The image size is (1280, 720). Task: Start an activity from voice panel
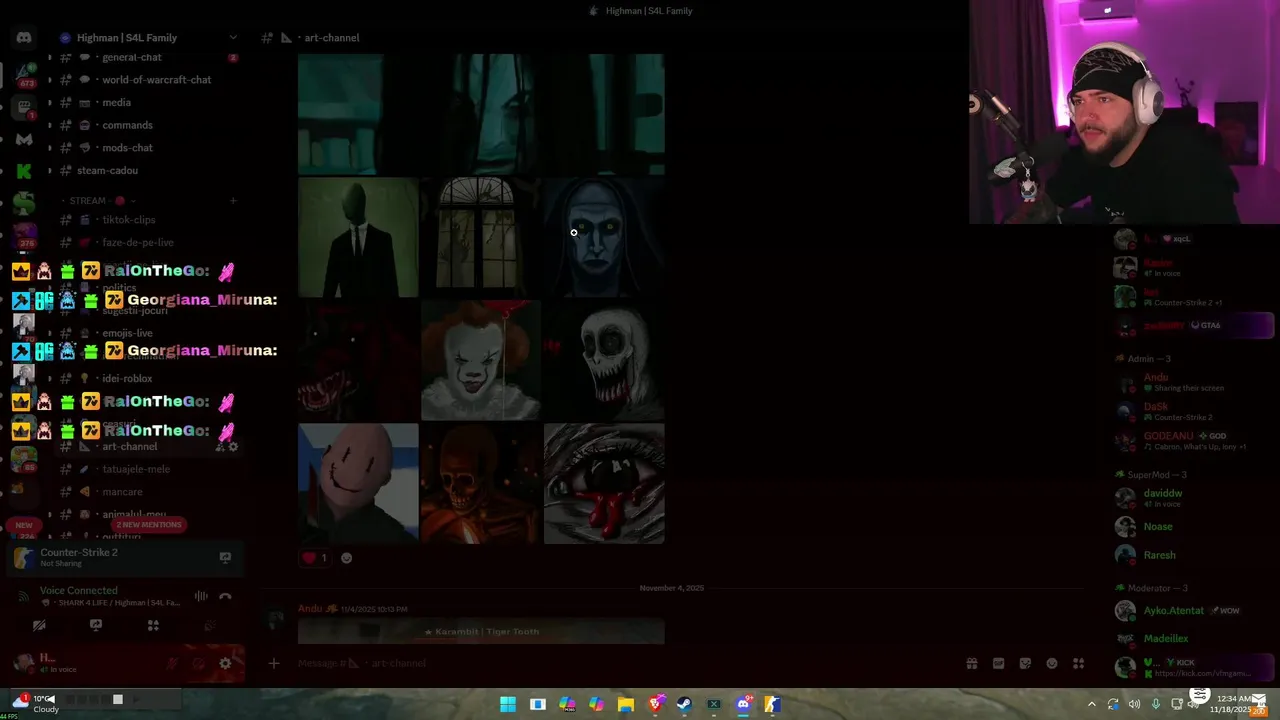(x=153, y=625)
